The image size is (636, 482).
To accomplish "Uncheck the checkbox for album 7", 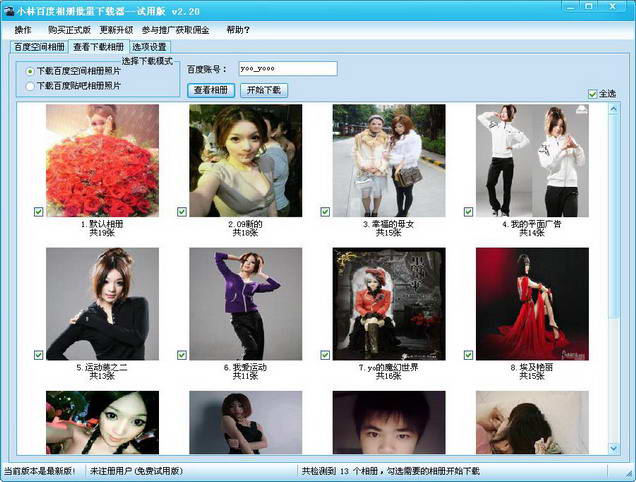I will 325,355.
